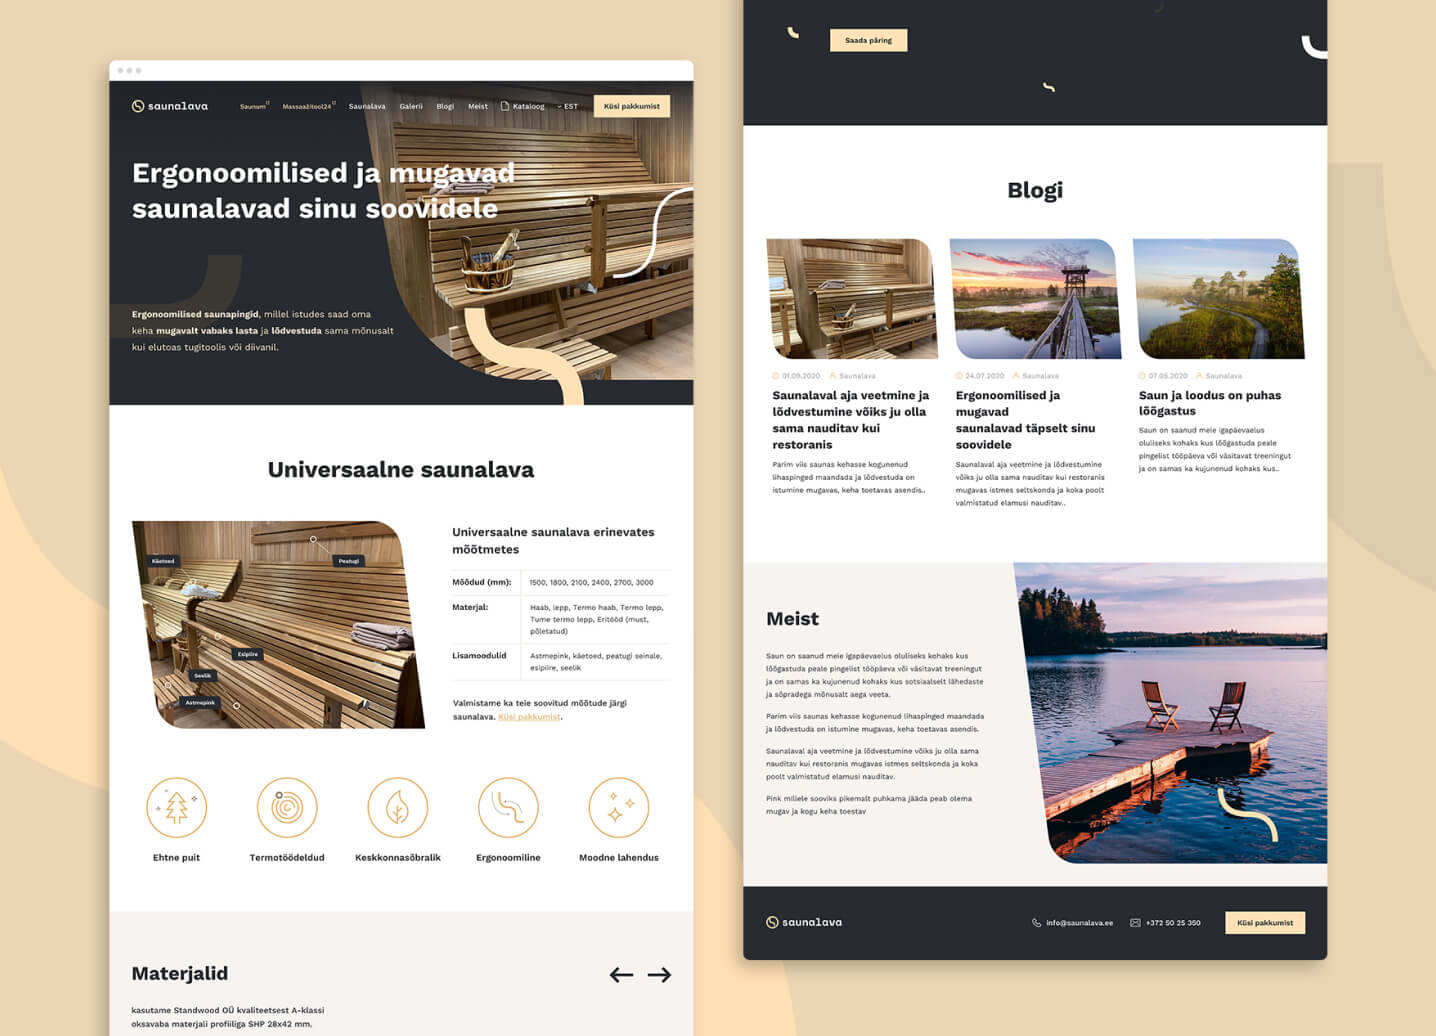The width and height of the screenshot is (1436, 1036).
Task: Click the Ehtne puit tree icon
Action: (177, 808)
